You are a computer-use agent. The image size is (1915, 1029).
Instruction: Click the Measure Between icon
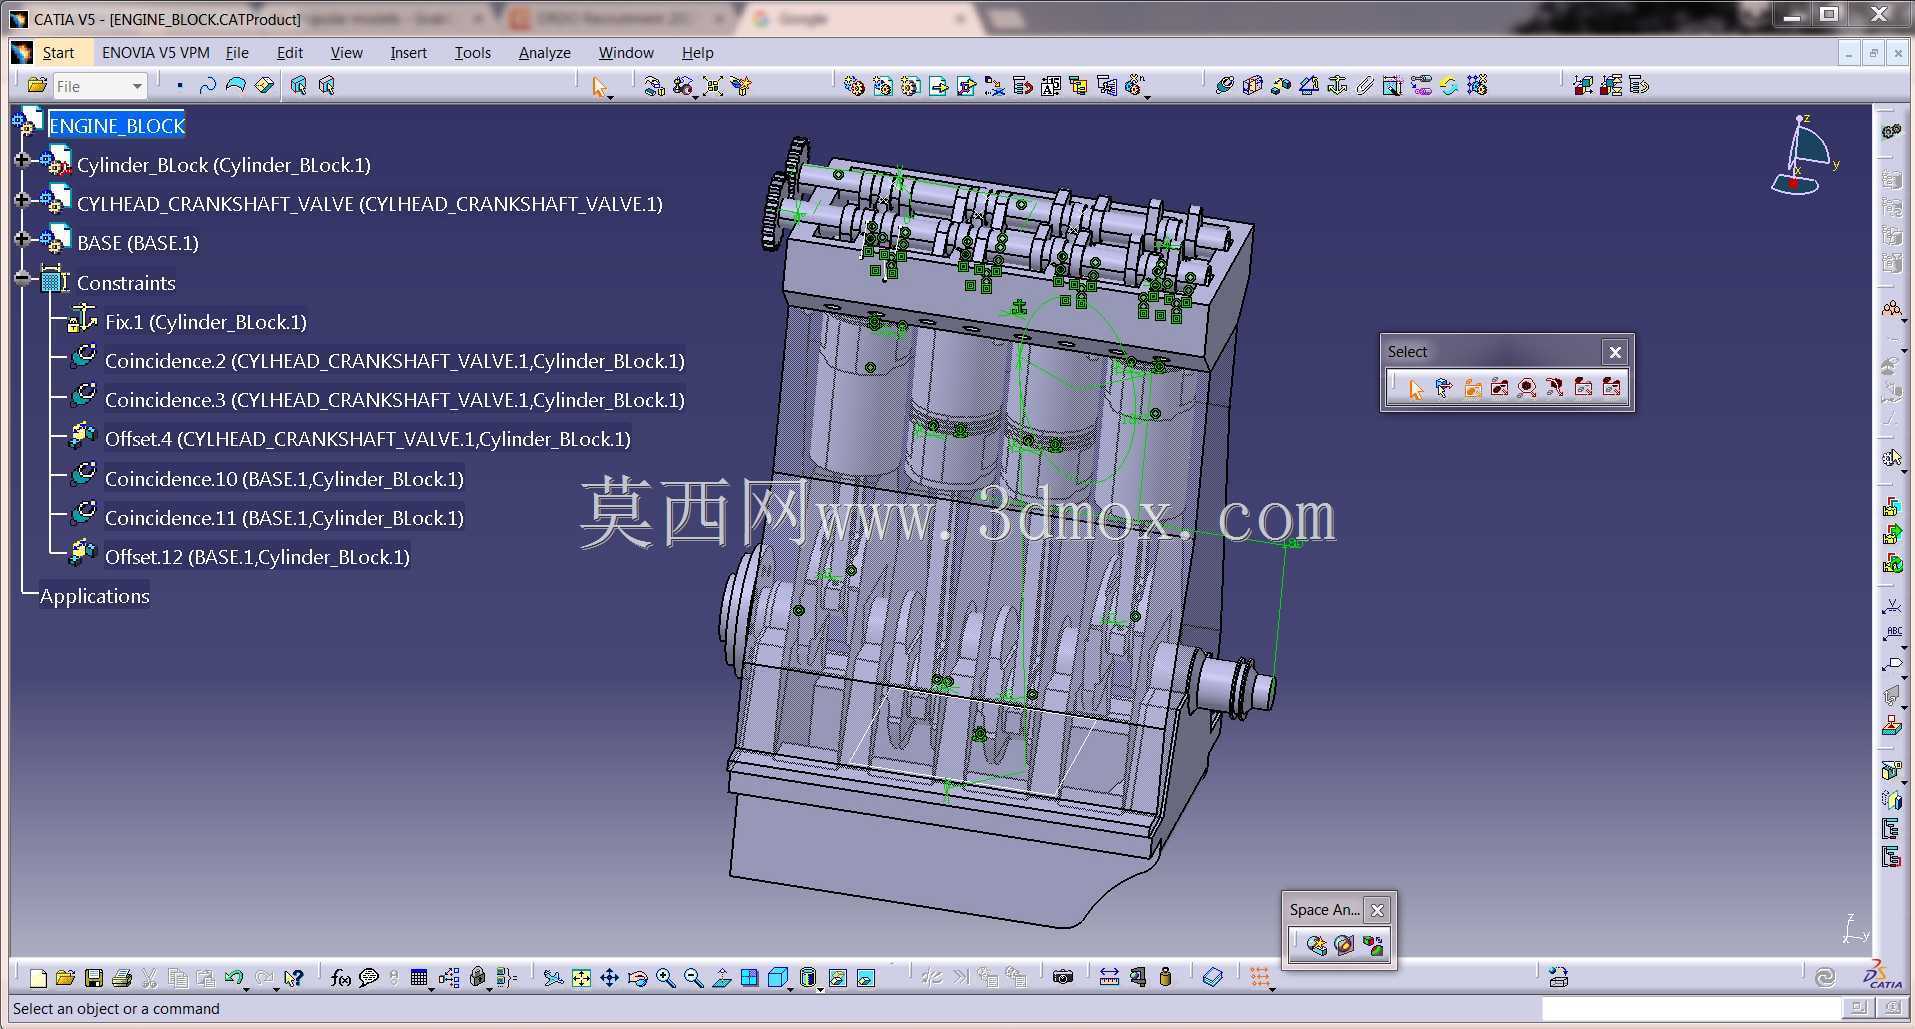(x=1109, y=978)
